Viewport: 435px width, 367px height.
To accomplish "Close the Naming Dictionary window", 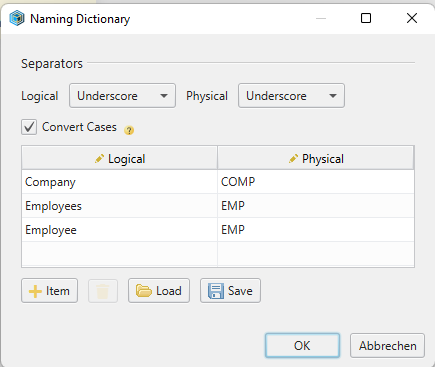I will [x=412, y=18].
